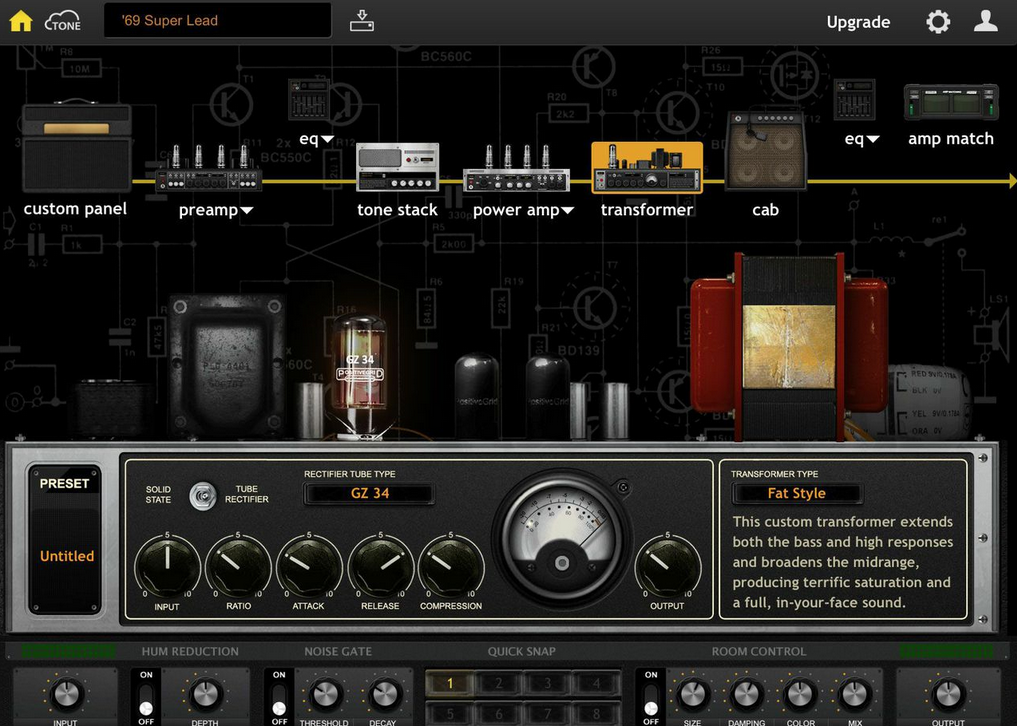Viewport: 1017px width, 726px height.
Task: Click the RELEASE knob
Action: (380, 566)
